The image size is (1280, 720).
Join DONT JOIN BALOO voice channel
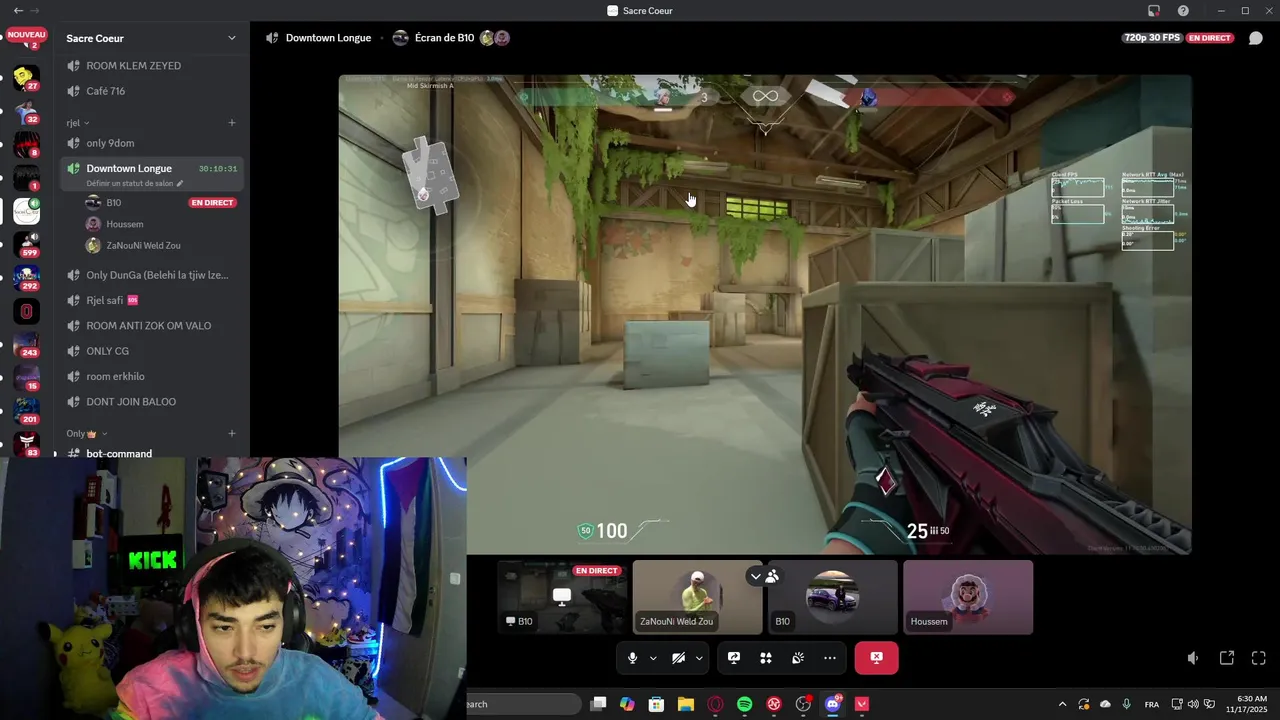[x=150, y=402]
